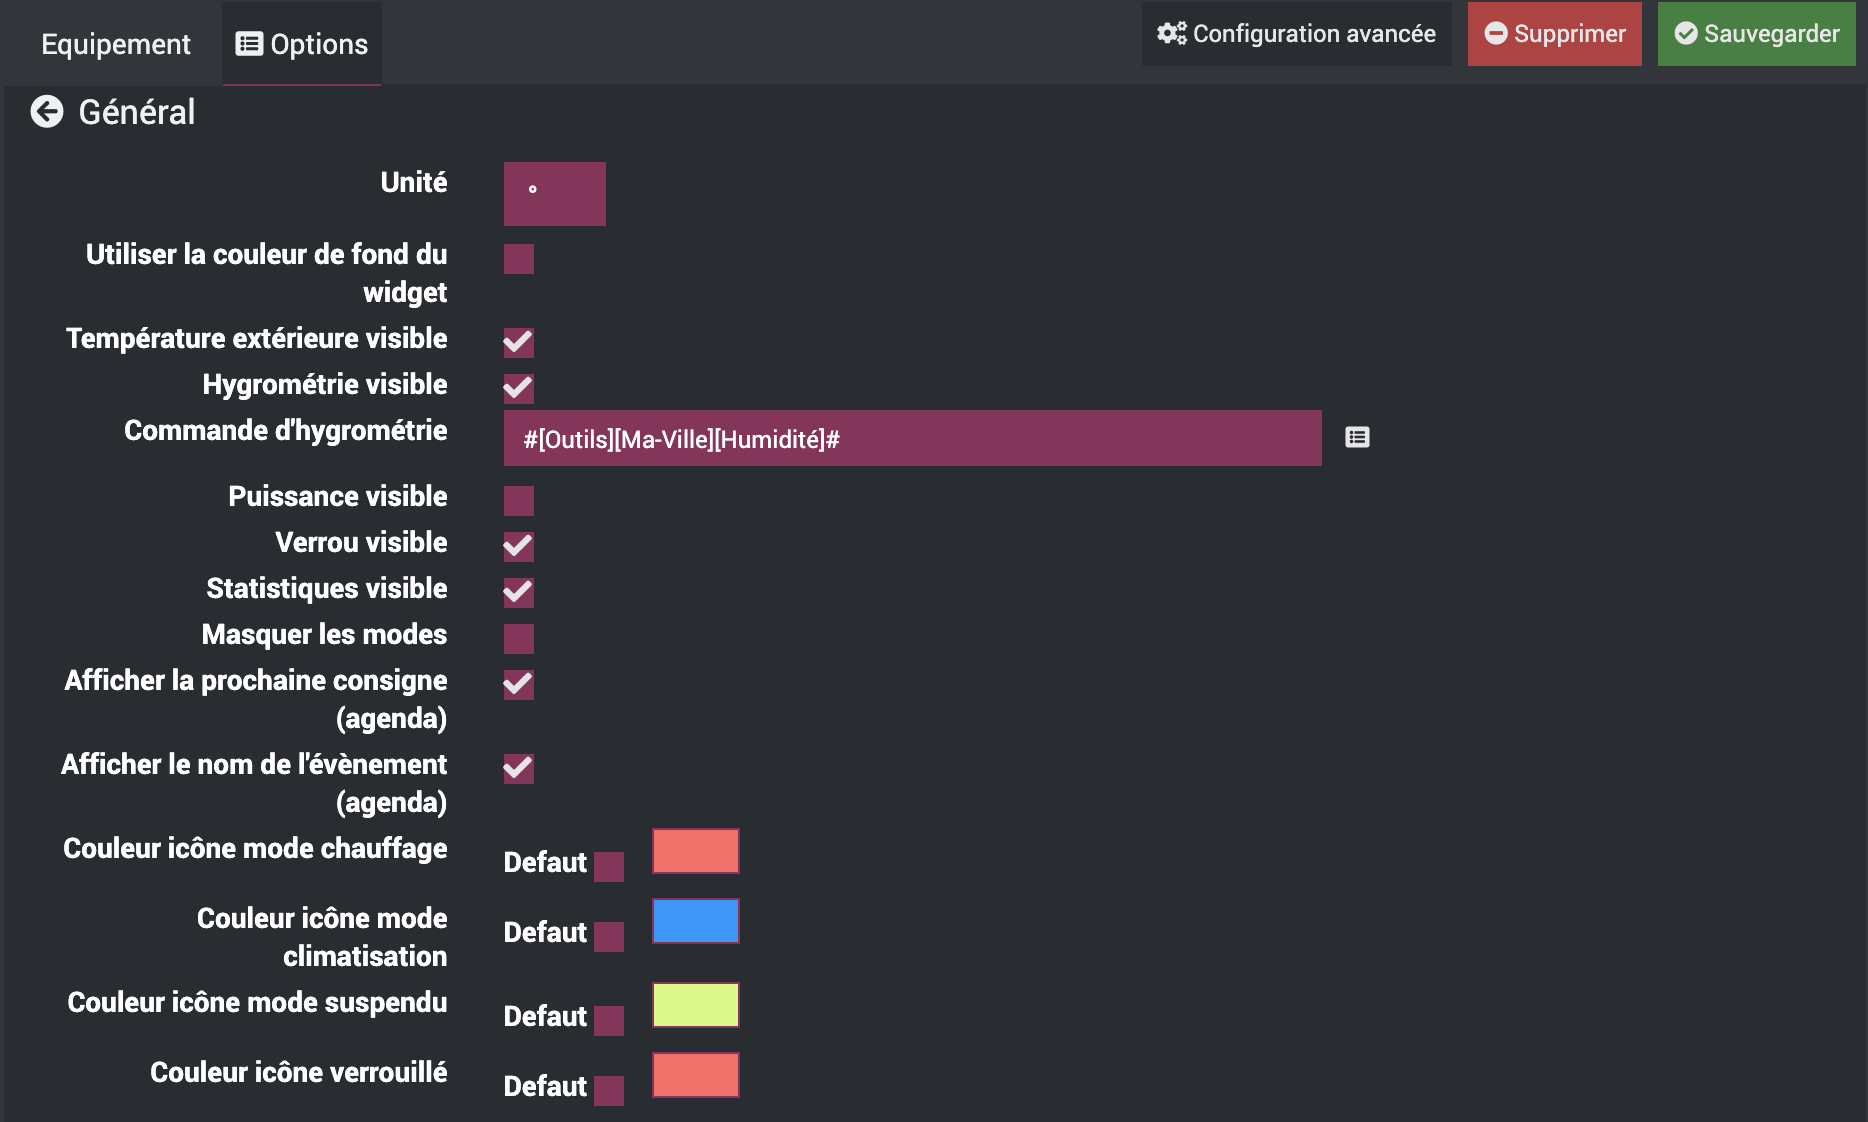Pick the blue climatisation color swatch
Viewport: 1868px width, 1122px height.
(696, 921)
